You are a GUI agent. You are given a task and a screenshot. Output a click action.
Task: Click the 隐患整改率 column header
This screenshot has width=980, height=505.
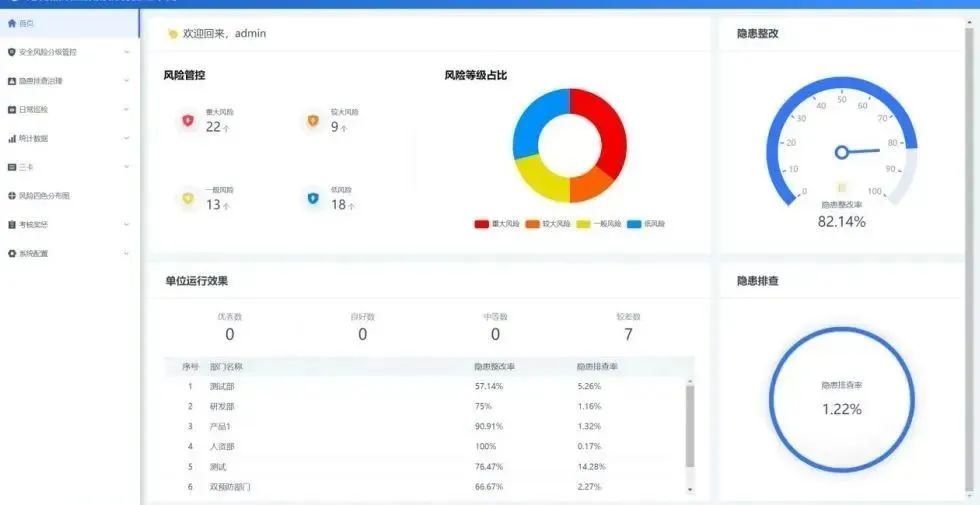[x=494, y=367]
